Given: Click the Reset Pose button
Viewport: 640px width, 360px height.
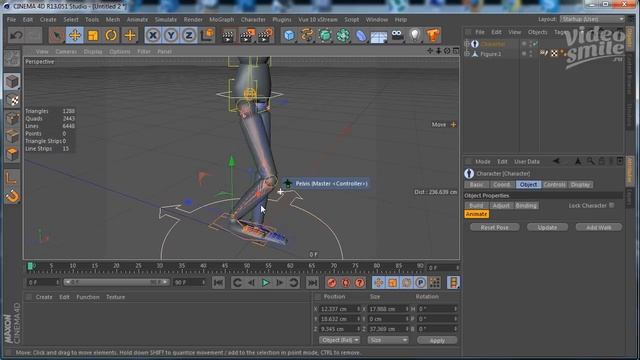Looking at the screenshot, I should (495, 227).
